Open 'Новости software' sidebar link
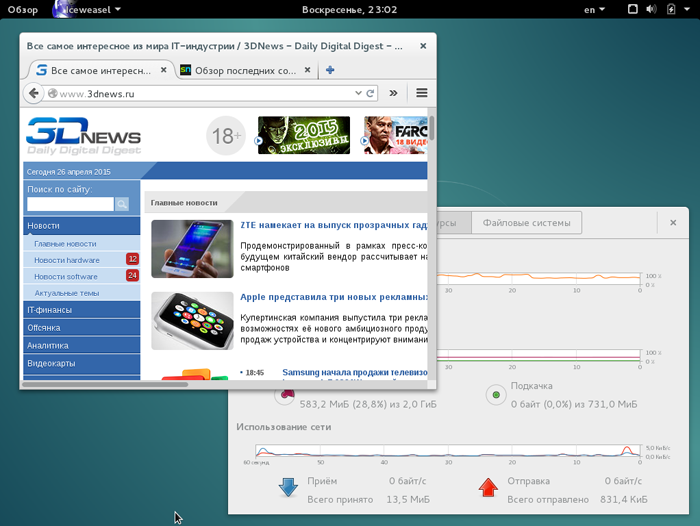 (66, 277)
